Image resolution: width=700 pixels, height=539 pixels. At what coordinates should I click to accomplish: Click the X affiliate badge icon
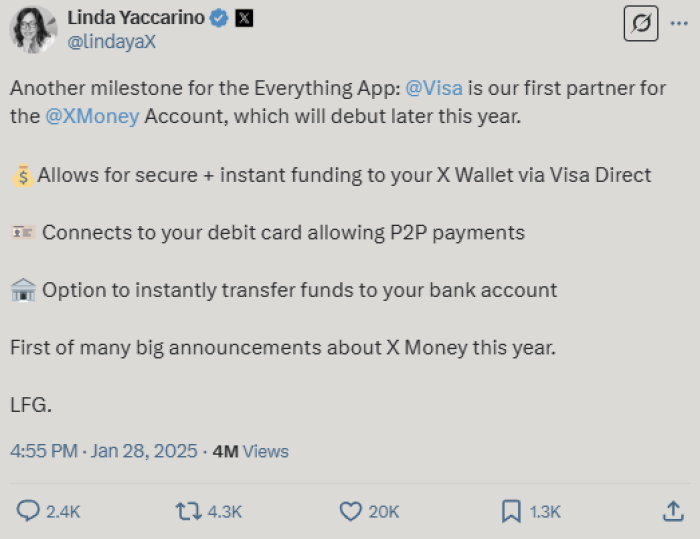pos(244,18)
